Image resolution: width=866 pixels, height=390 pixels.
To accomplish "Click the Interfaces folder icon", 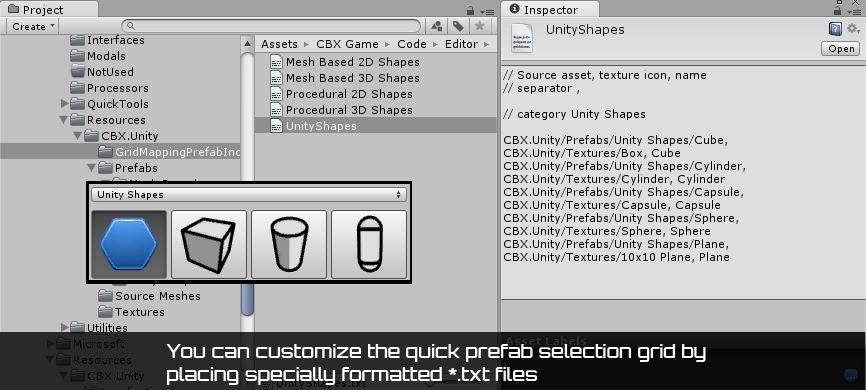I will [x=77, y=40].
